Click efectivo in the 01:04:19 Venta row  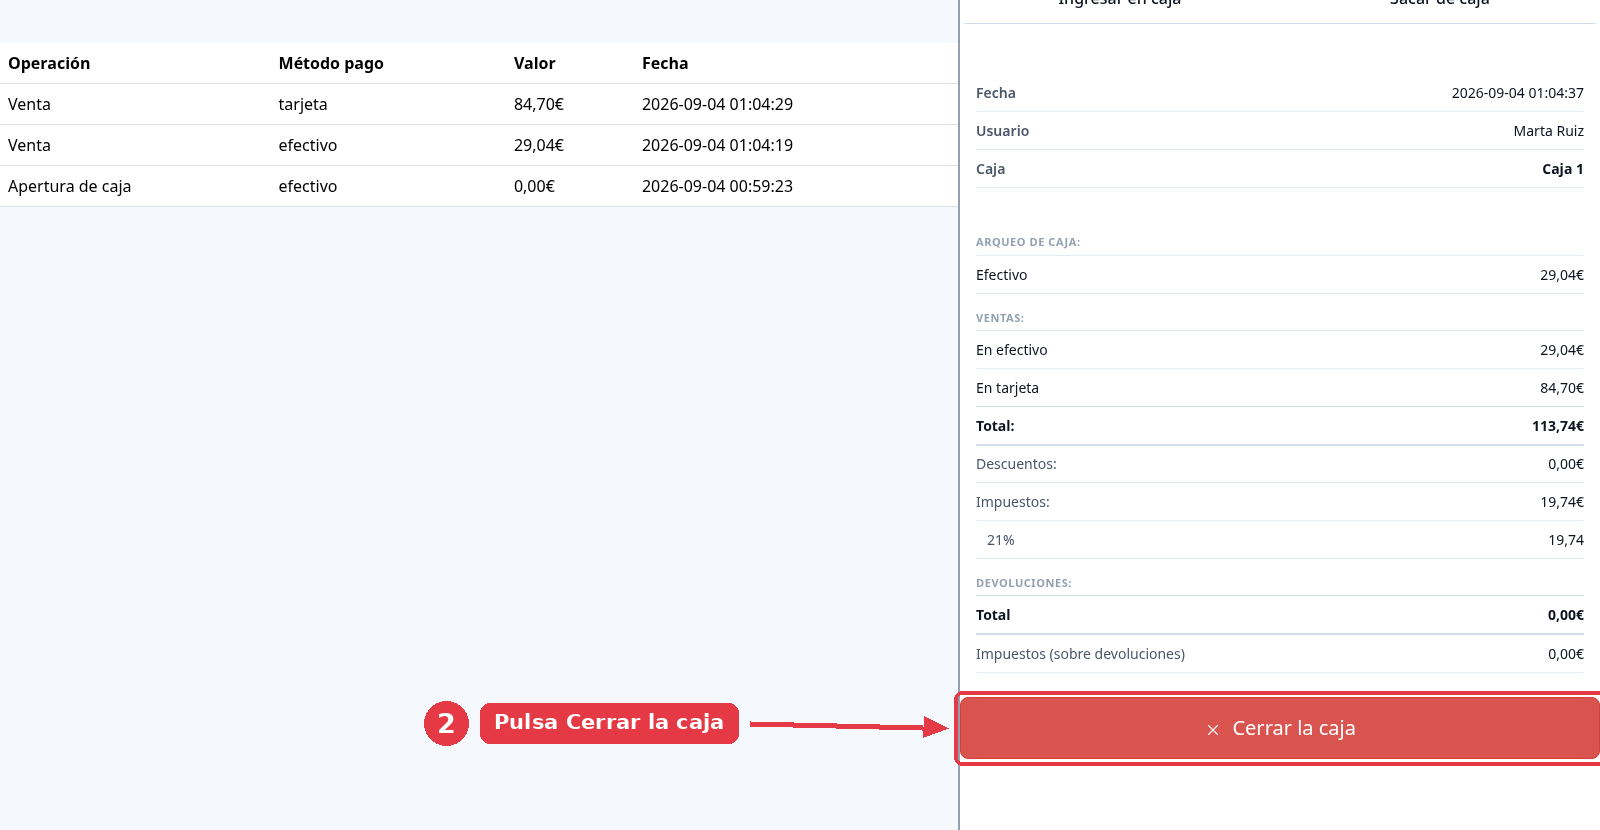308,145
